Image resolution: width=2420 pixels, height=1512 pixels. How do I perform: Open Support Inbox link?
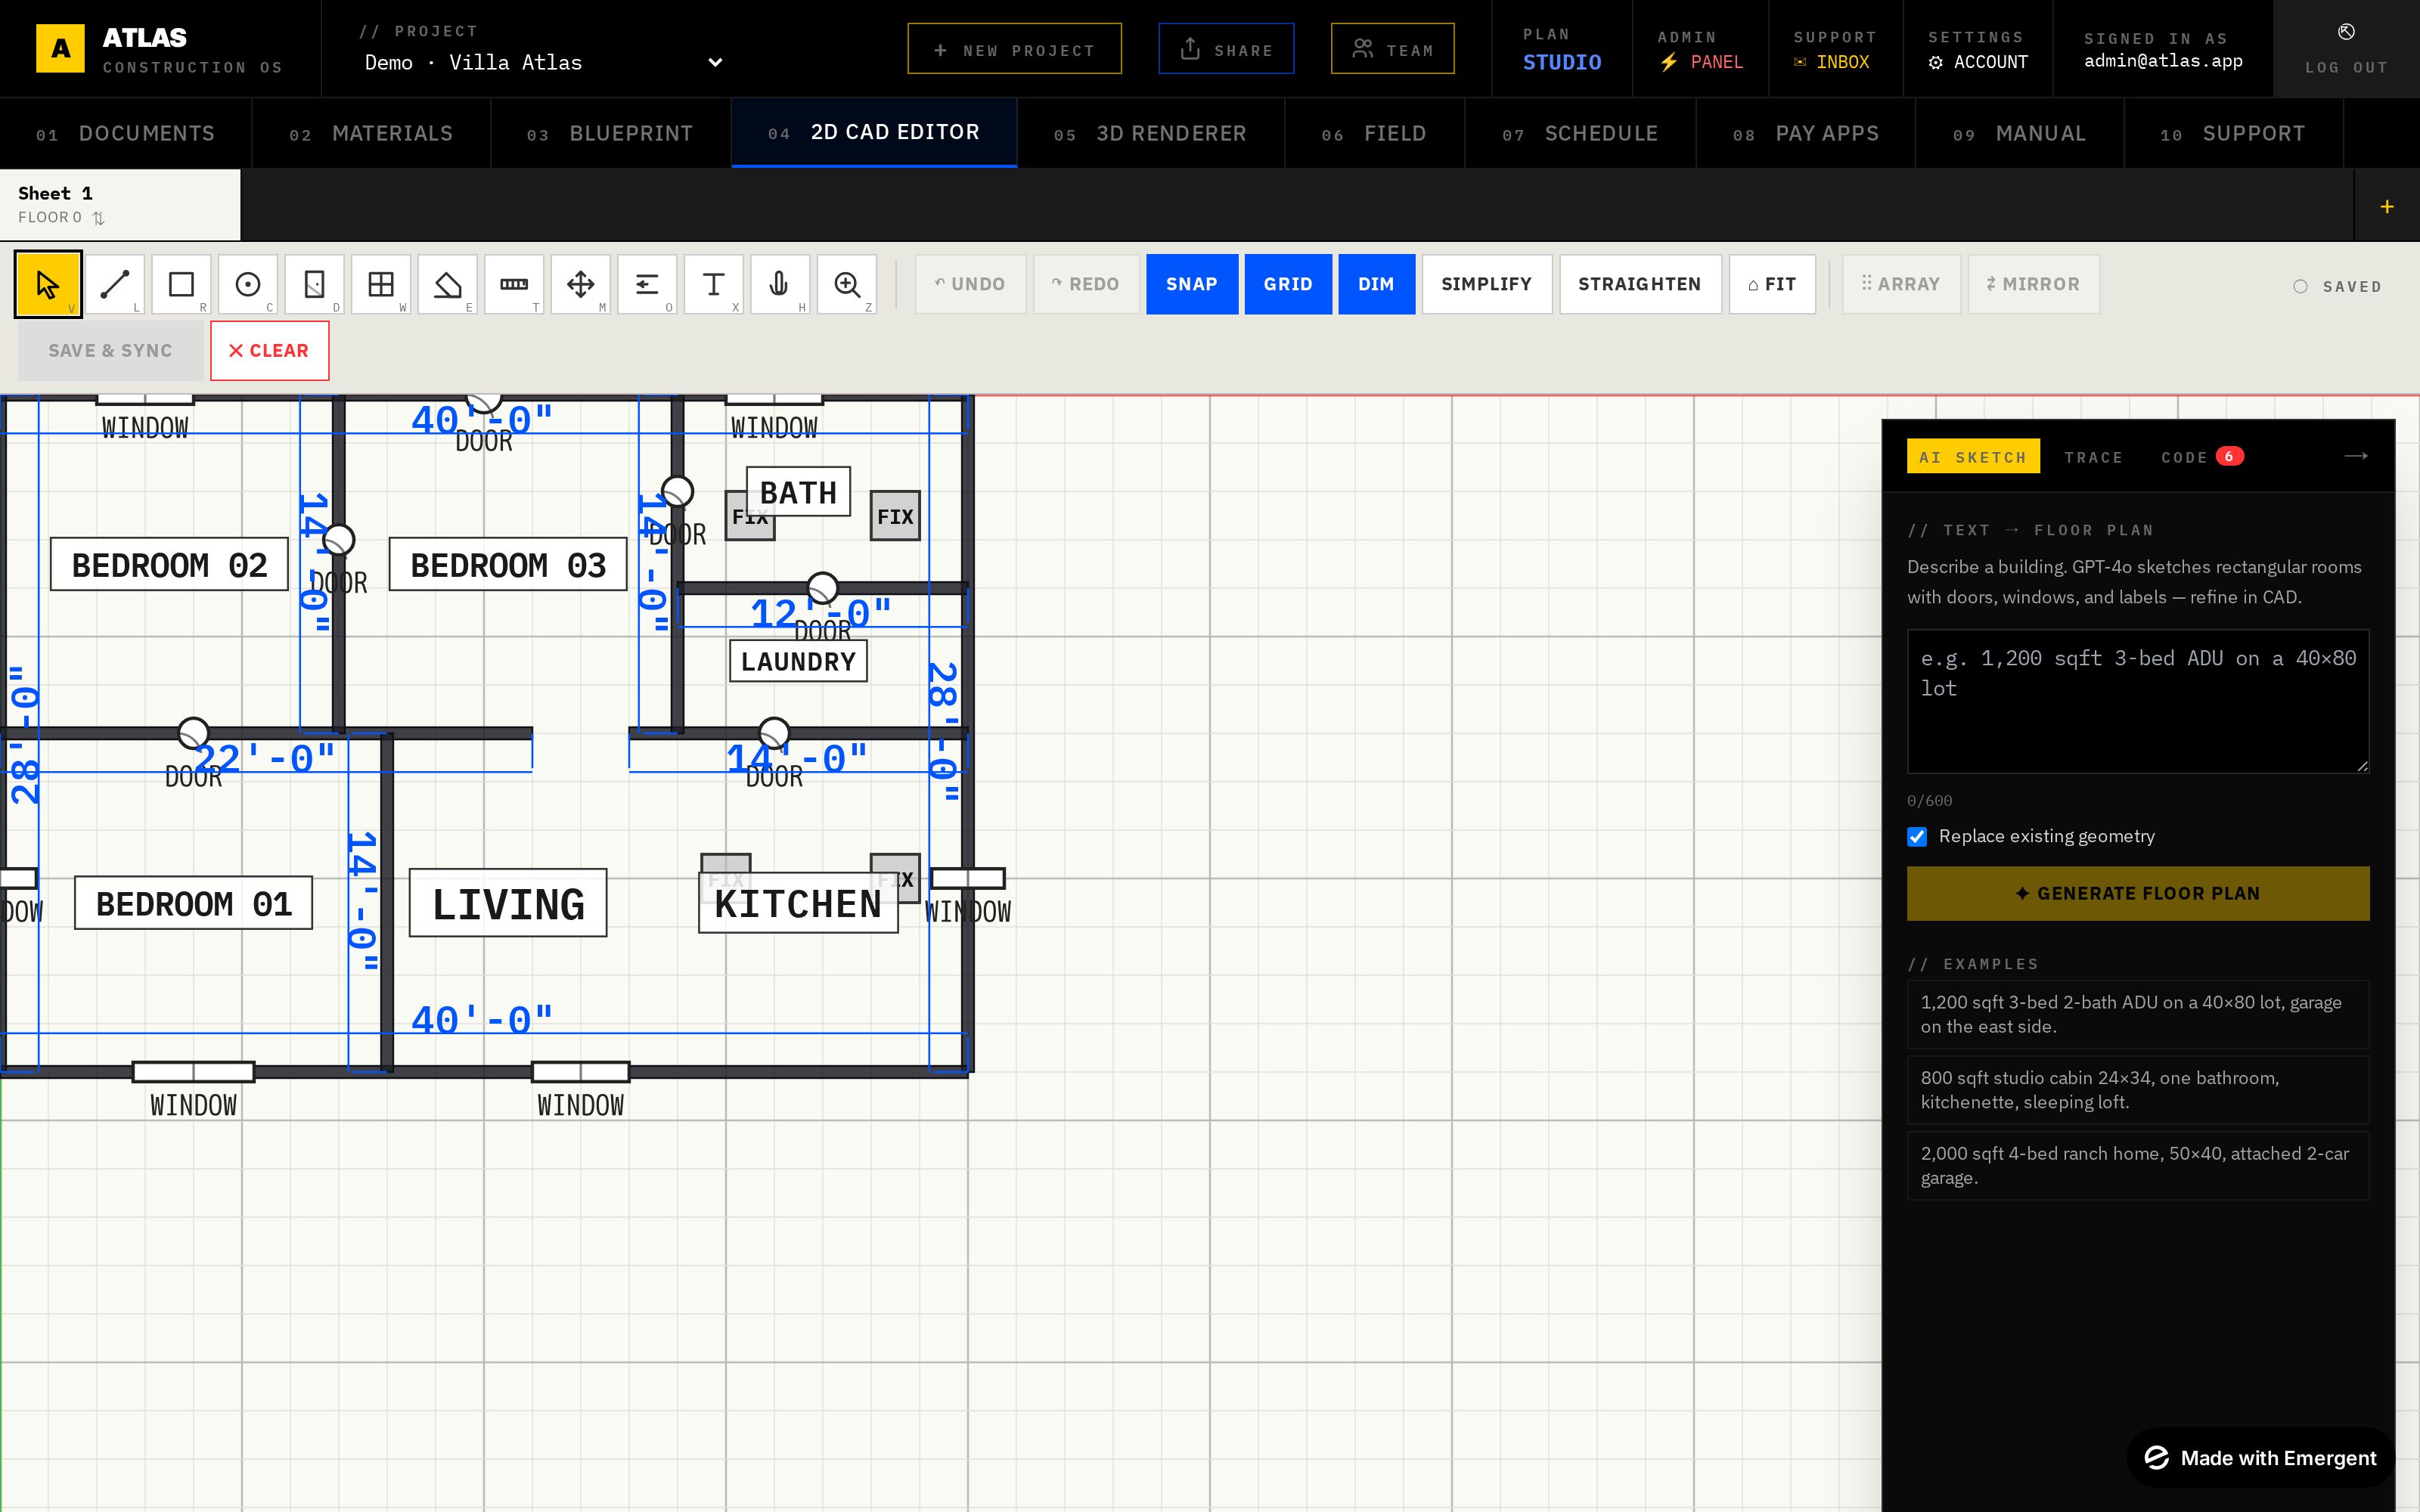[x=1835, y=49]
